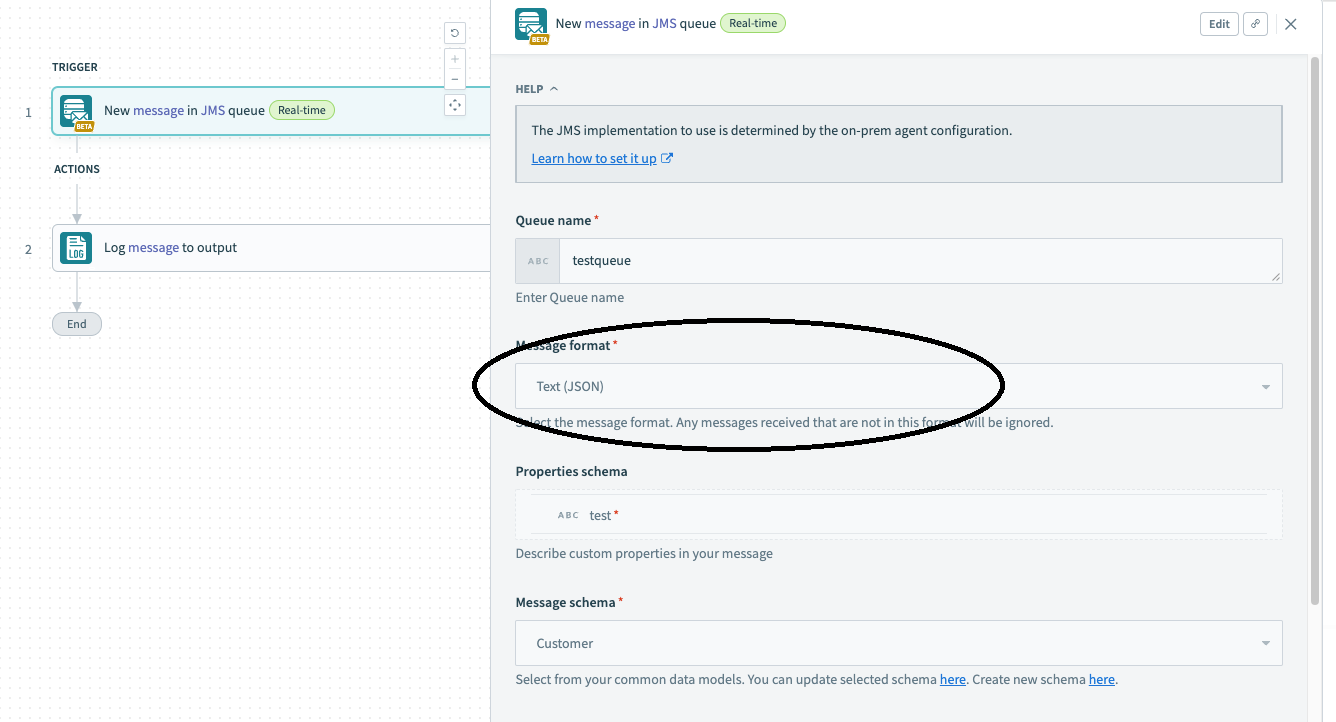The height and width of the screenshot is (722, 1336).
Task: Select the 'Log message to output' step
Action: 271,248
